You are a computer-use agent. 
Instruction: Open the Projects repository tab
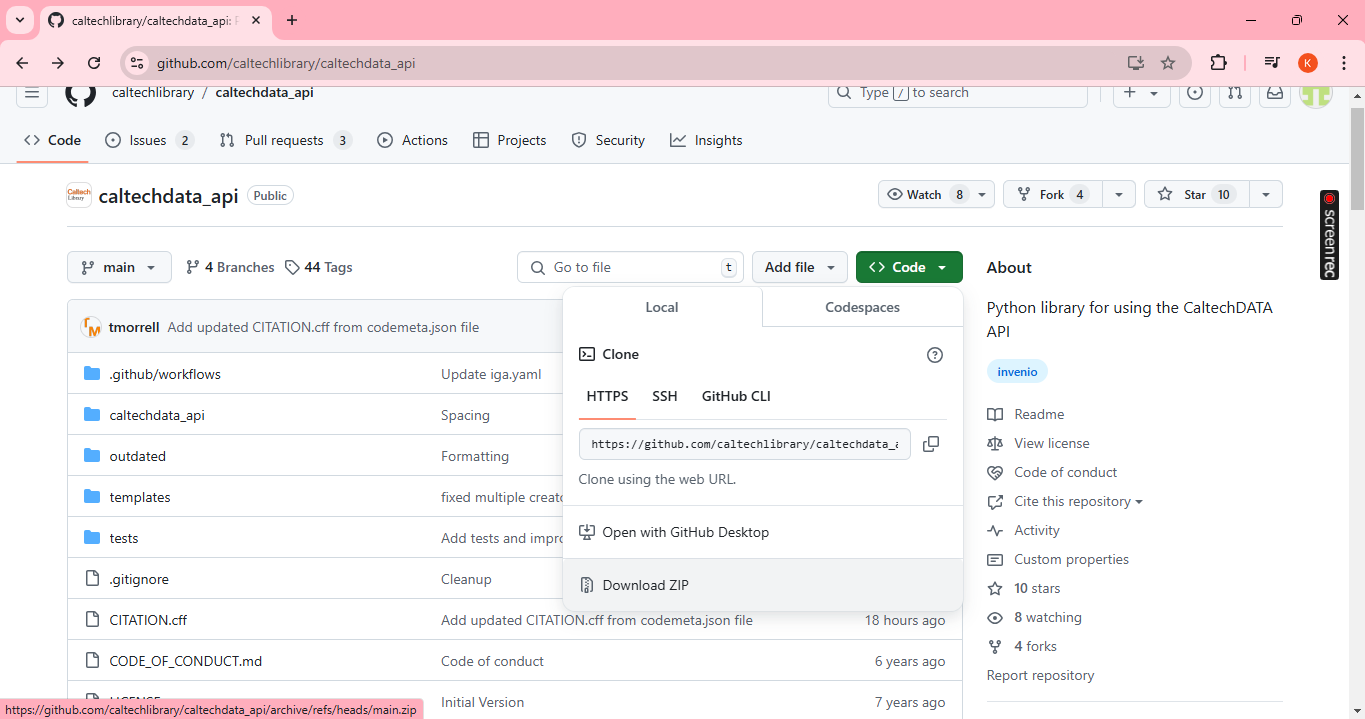pos(510,141)
